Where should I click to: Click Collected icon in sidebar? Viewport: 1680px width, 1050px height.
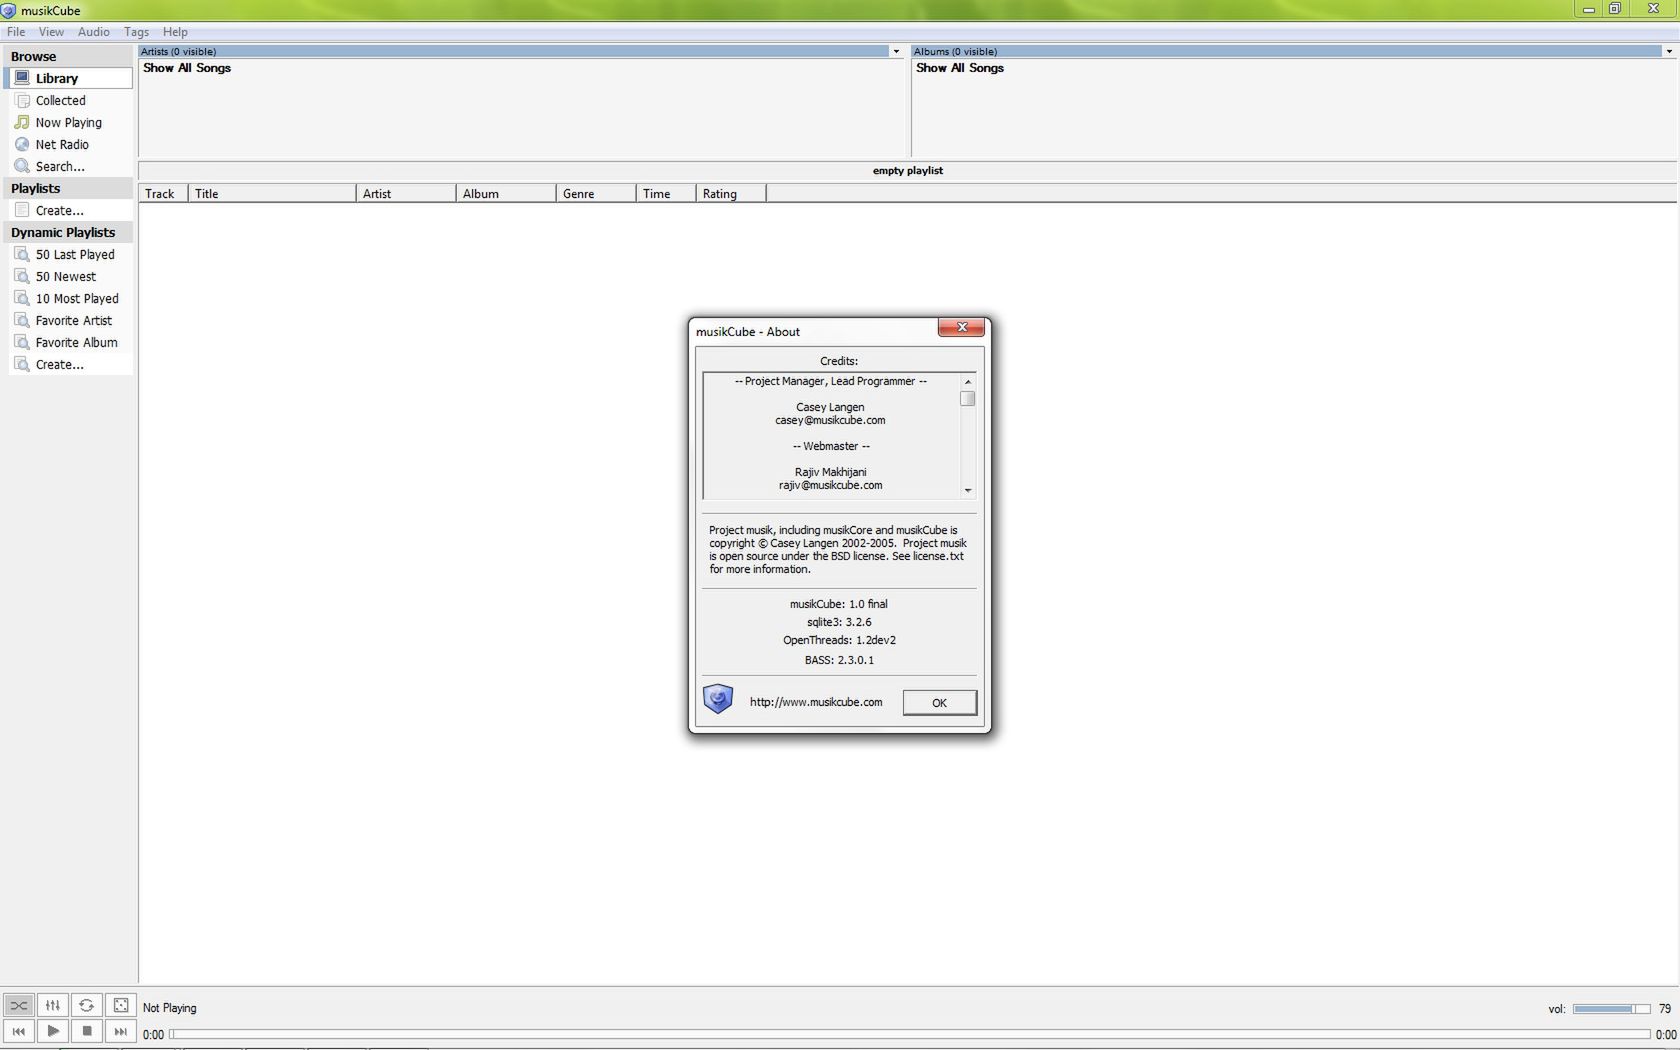coord(22,100)
